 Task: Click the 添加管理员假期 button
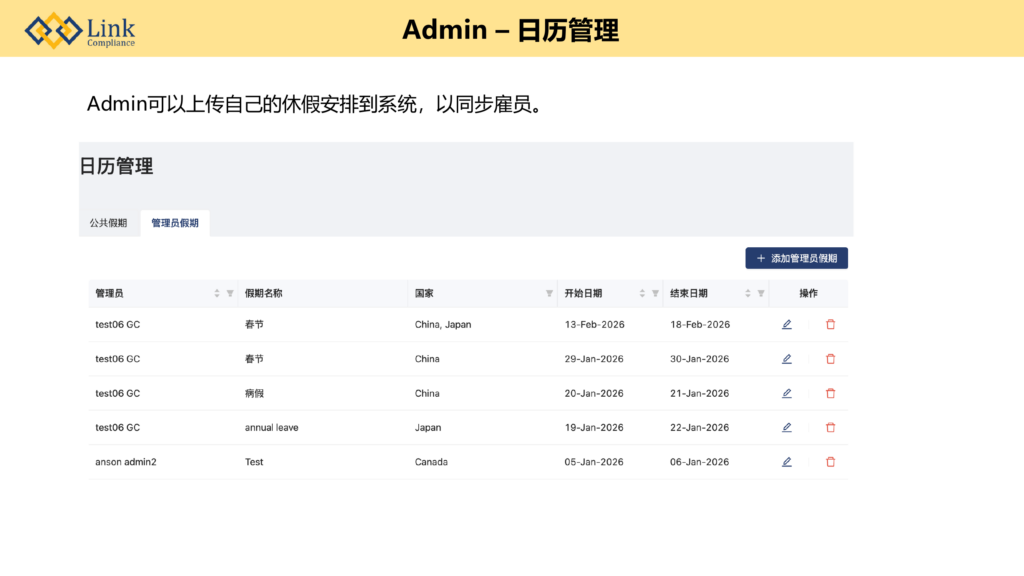click(796, 258)
